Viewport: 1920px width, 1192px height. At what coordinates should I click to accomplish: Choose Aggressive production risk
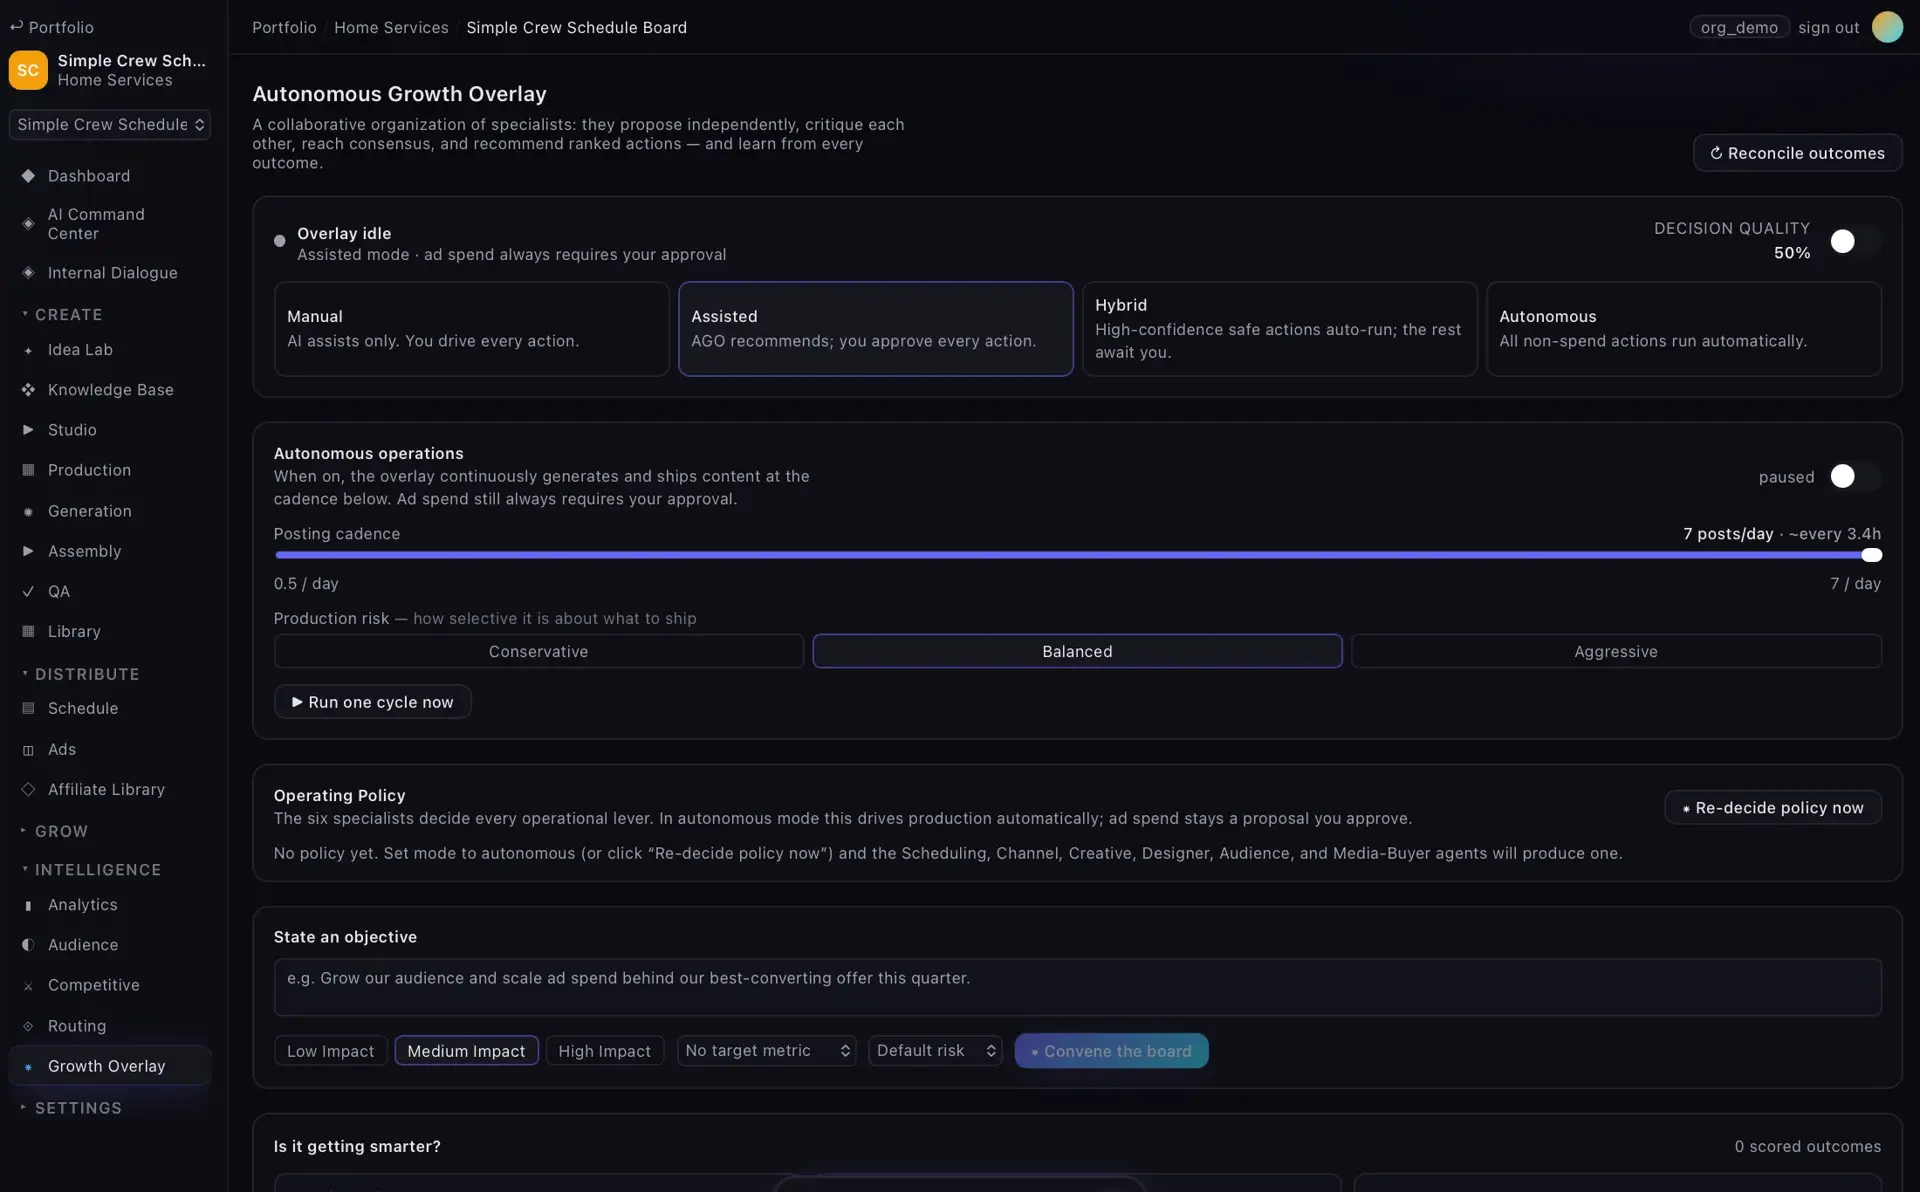coord(1616,651)
